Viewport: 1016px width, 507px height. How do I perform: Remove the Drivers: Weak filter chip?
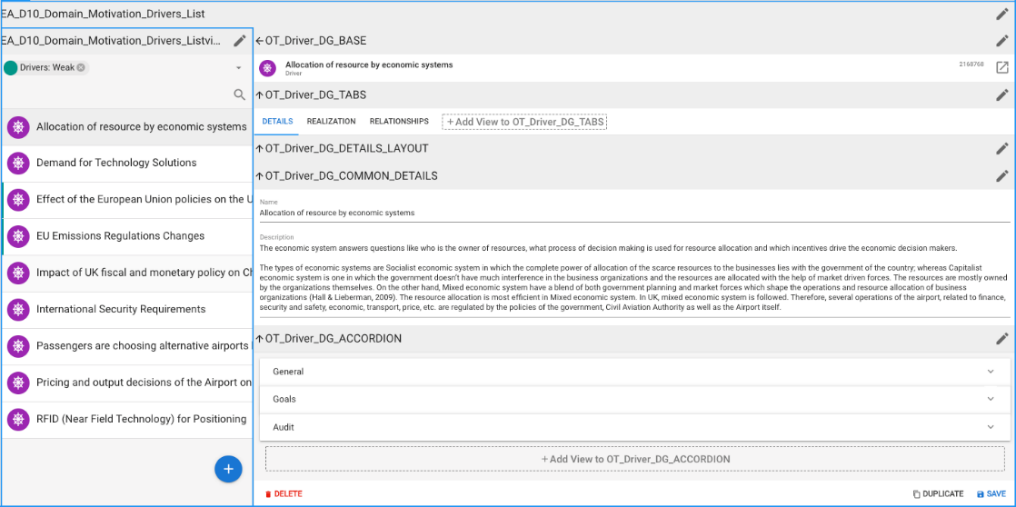click(x=81, y=67)
